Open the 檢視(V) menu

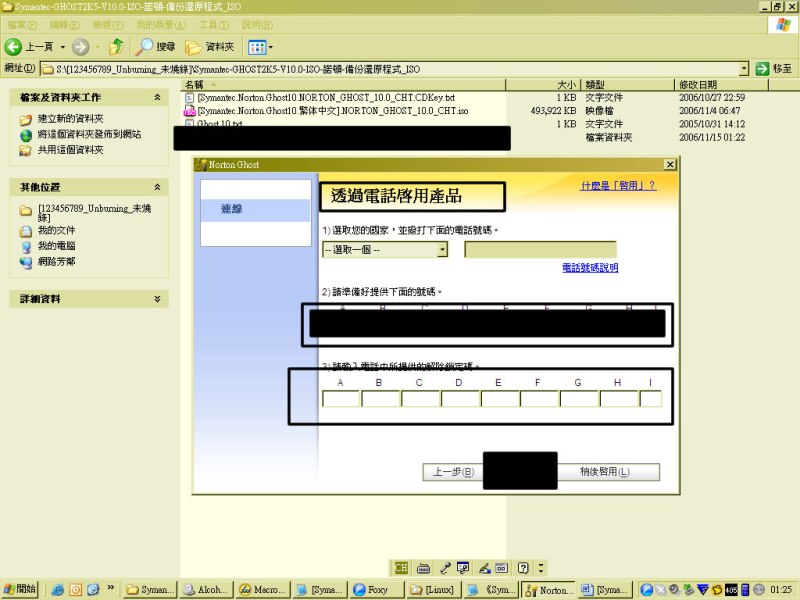point(108,24)
